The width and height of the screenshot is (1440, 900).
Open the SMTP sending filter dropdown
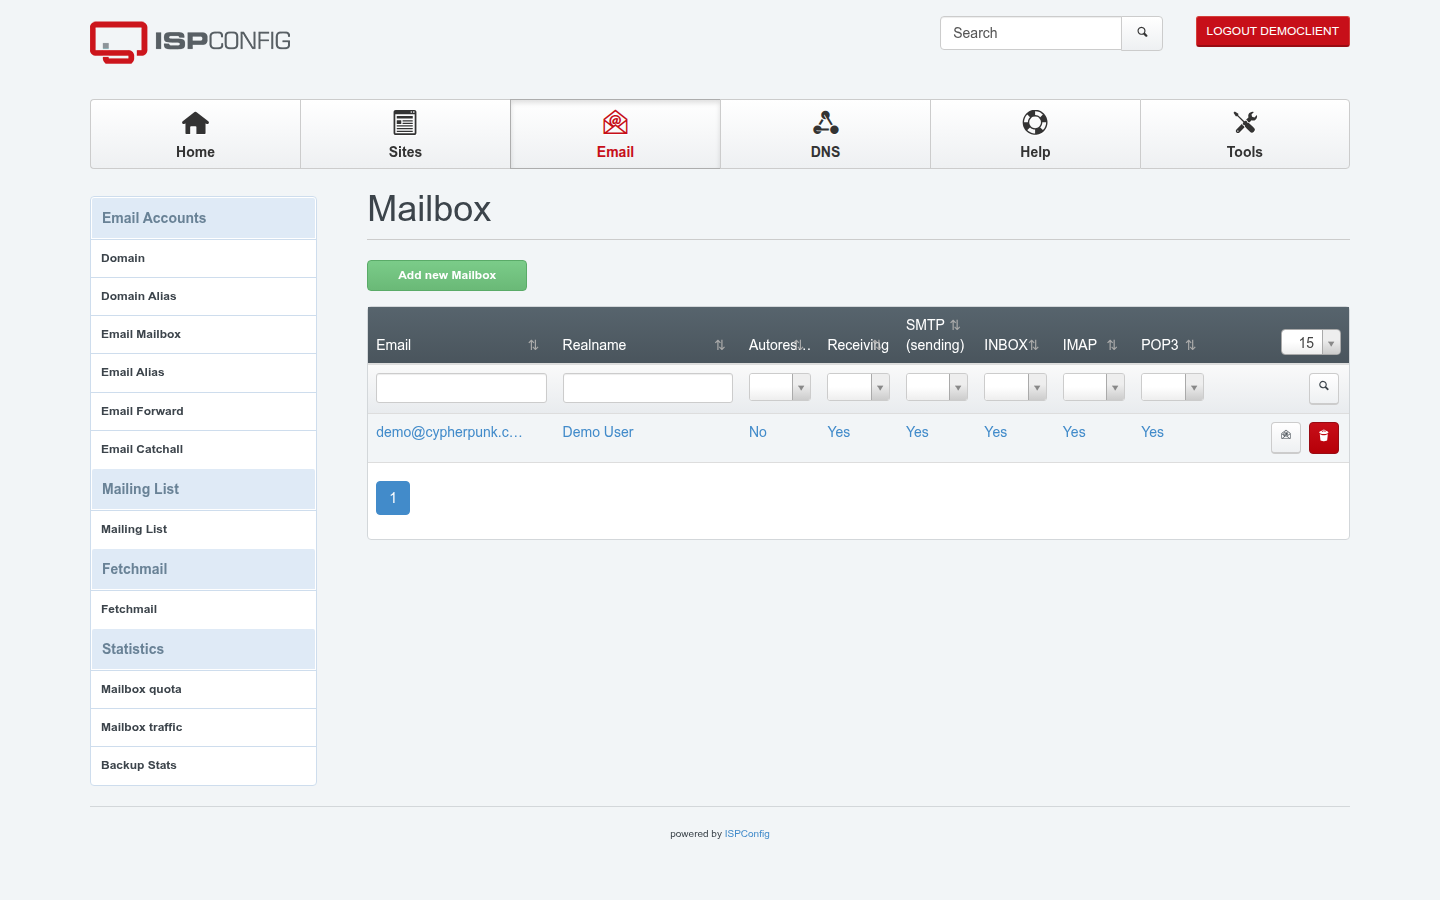pos(937,387)
